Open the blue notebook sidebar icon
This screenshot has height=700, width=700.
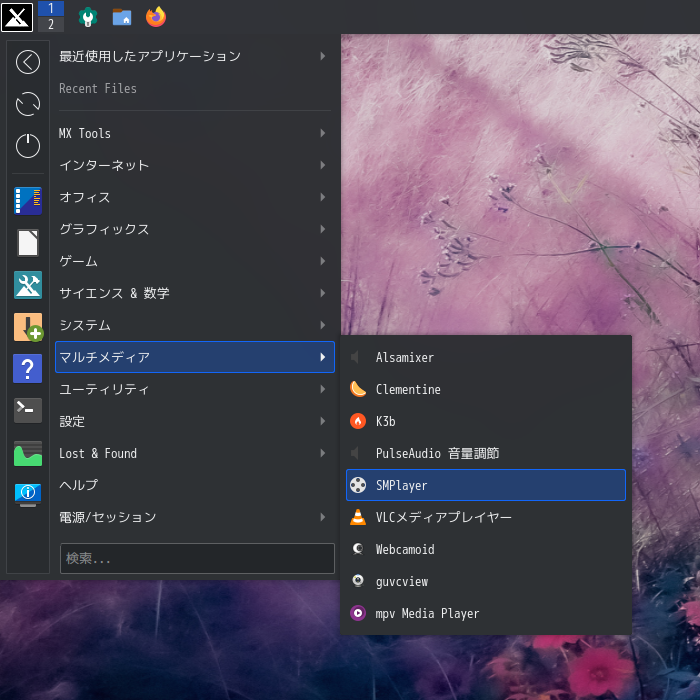28,200
